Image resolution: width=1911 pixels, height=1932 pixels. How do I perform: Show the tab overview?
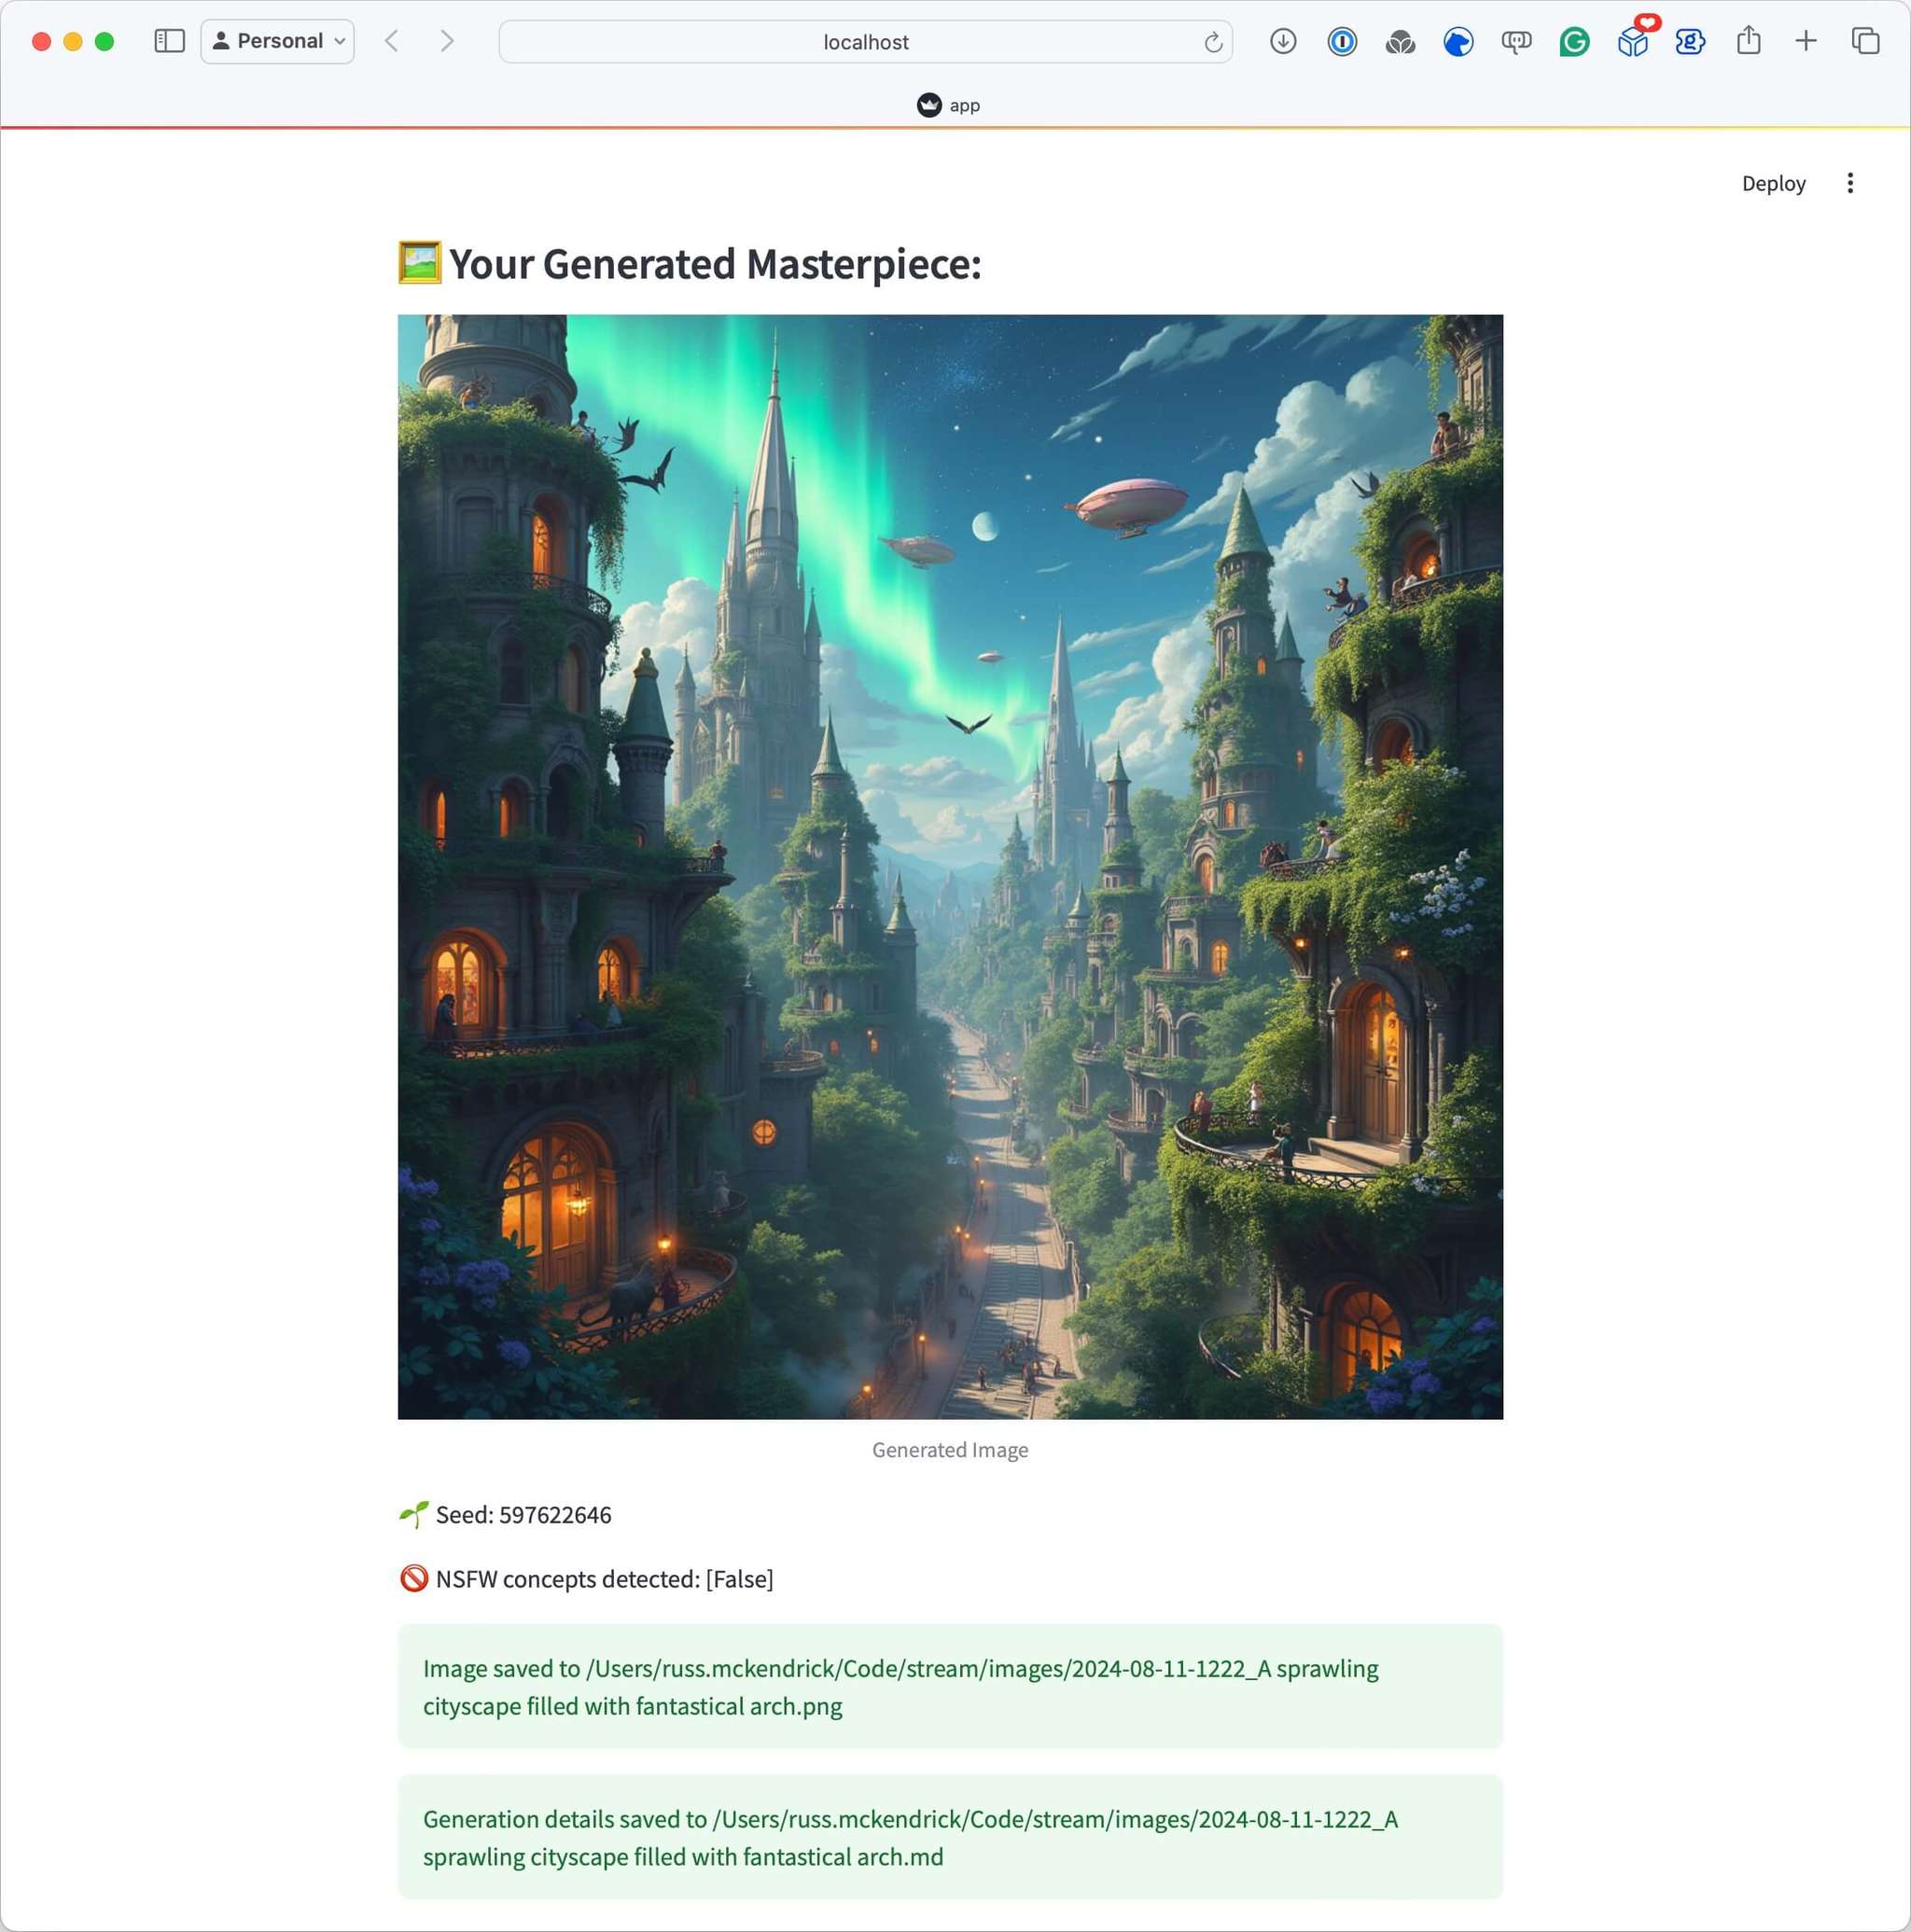(1865, 41)
